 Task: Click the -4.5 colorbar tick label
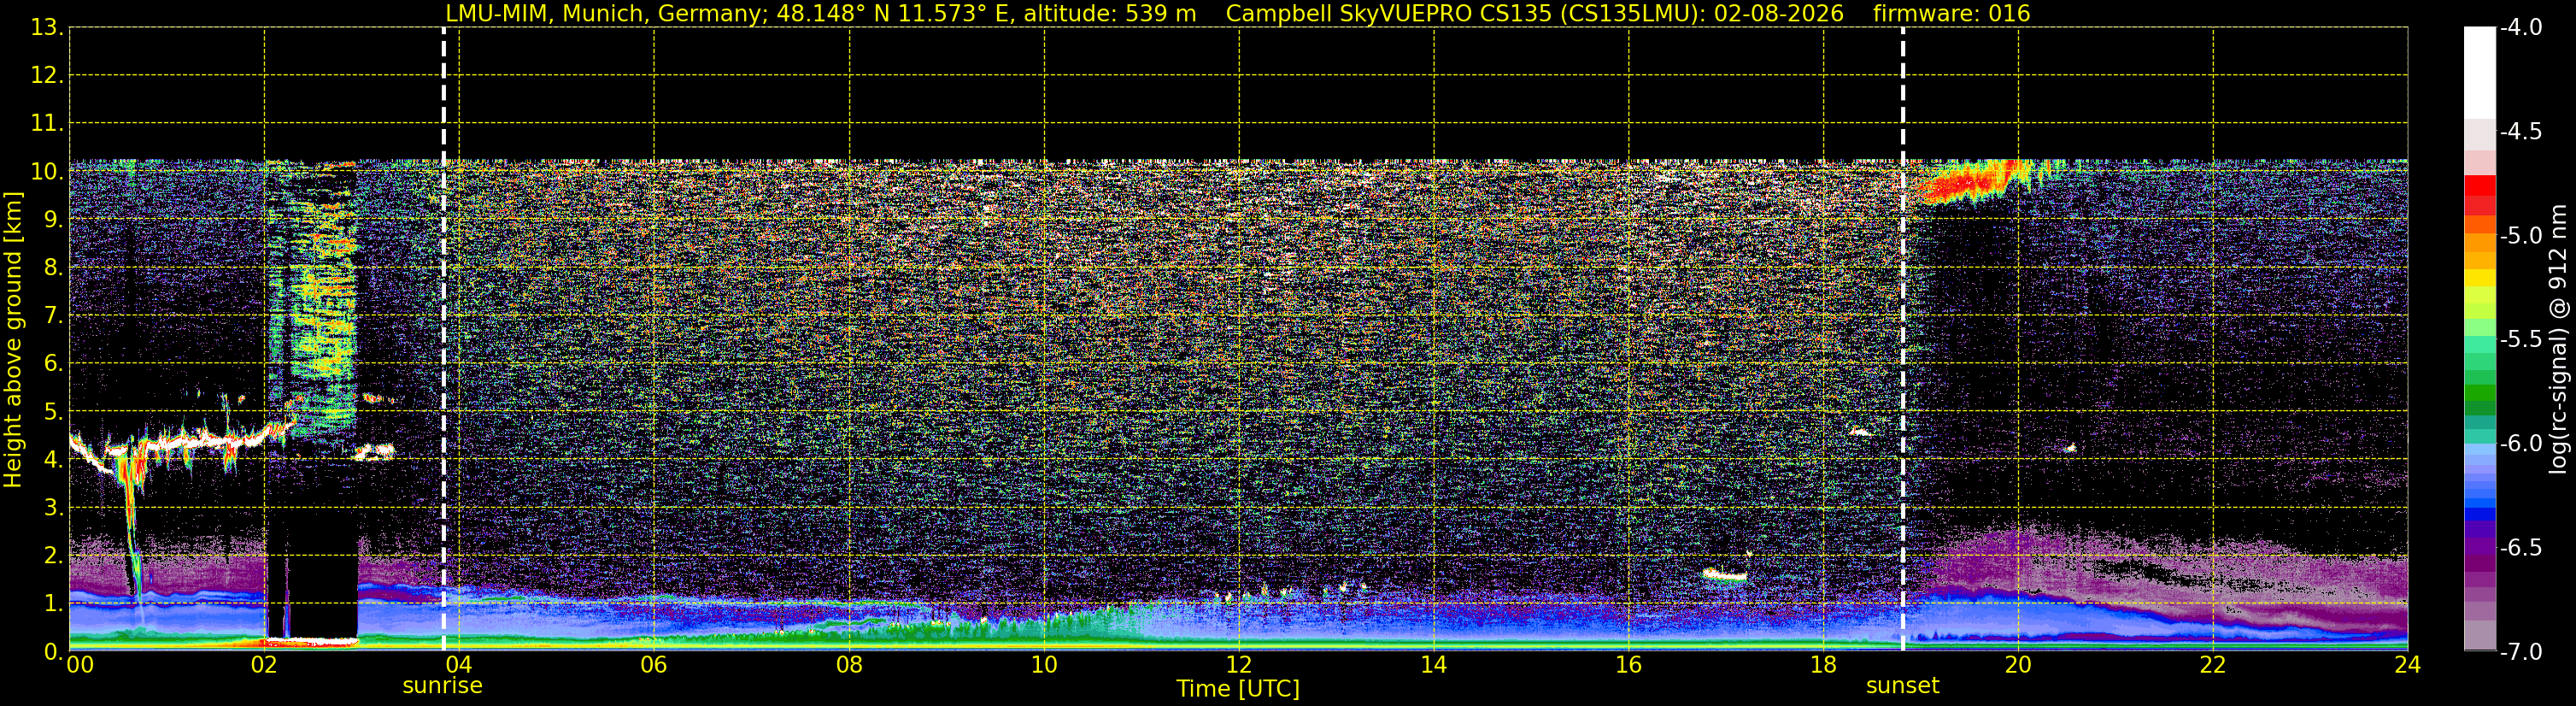(2520, 132)
